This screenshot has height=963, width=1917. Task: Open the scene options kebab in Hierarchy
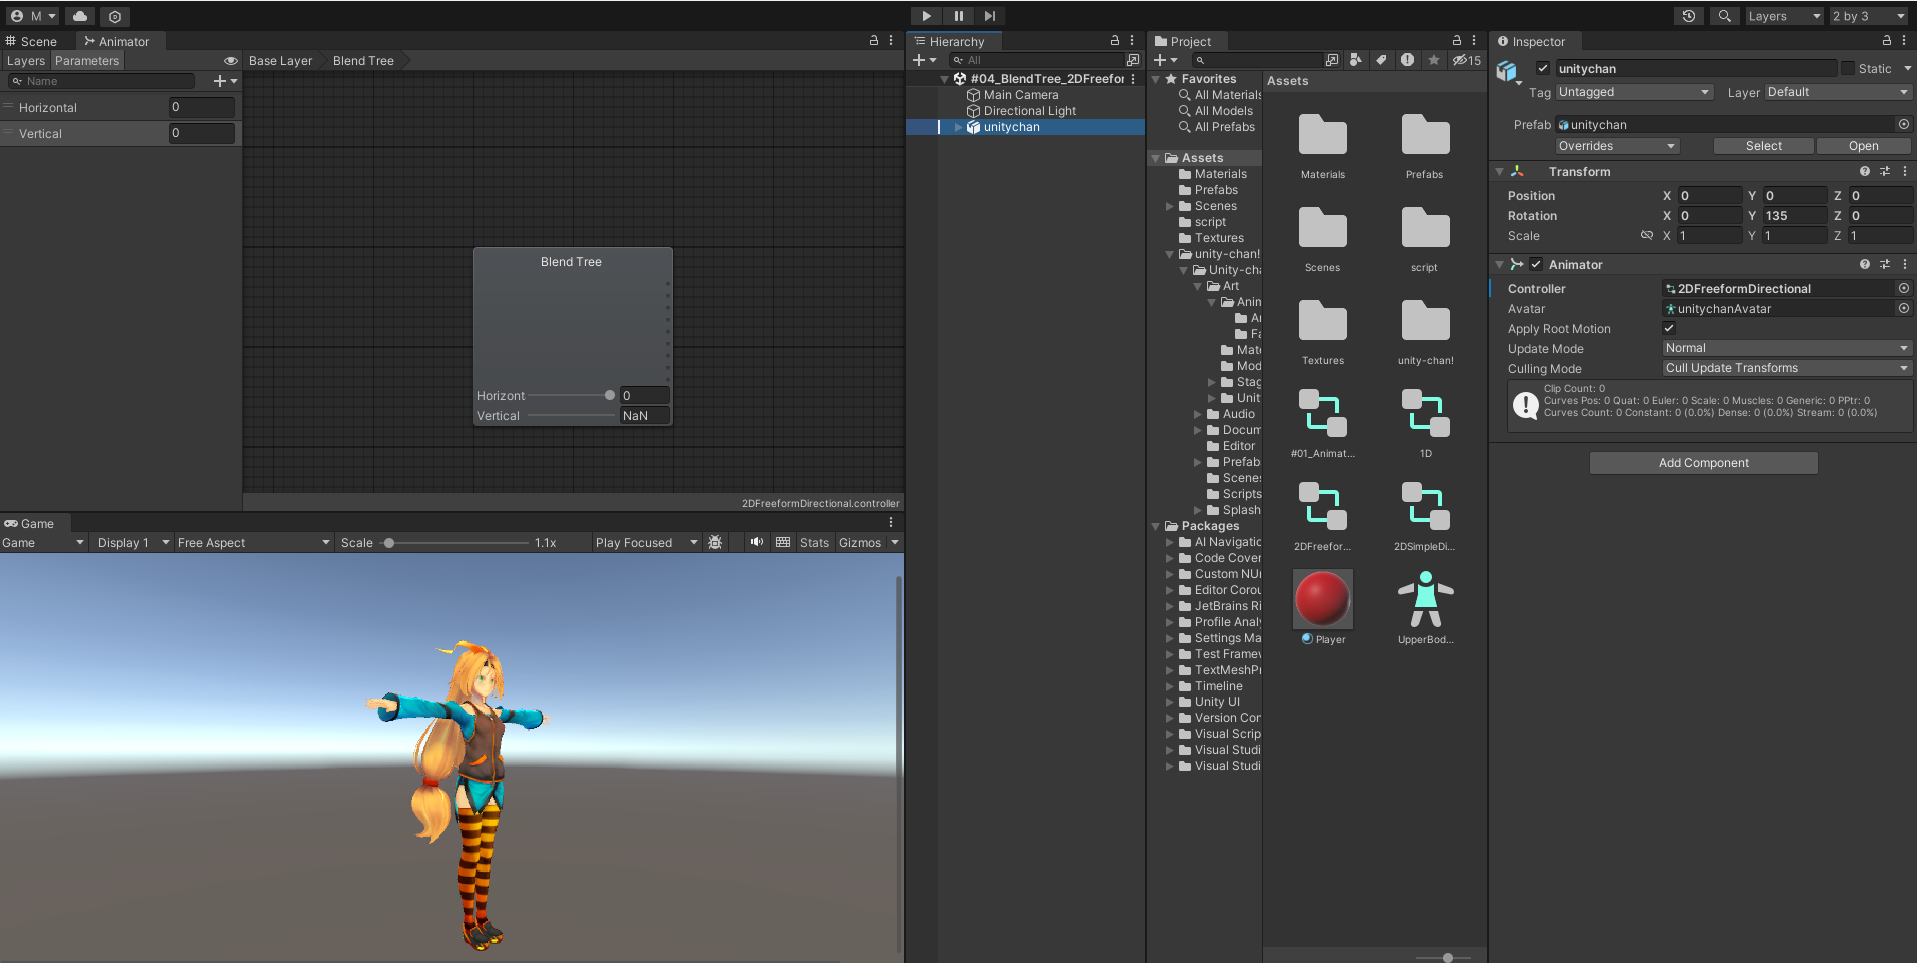coord(1133,79)
